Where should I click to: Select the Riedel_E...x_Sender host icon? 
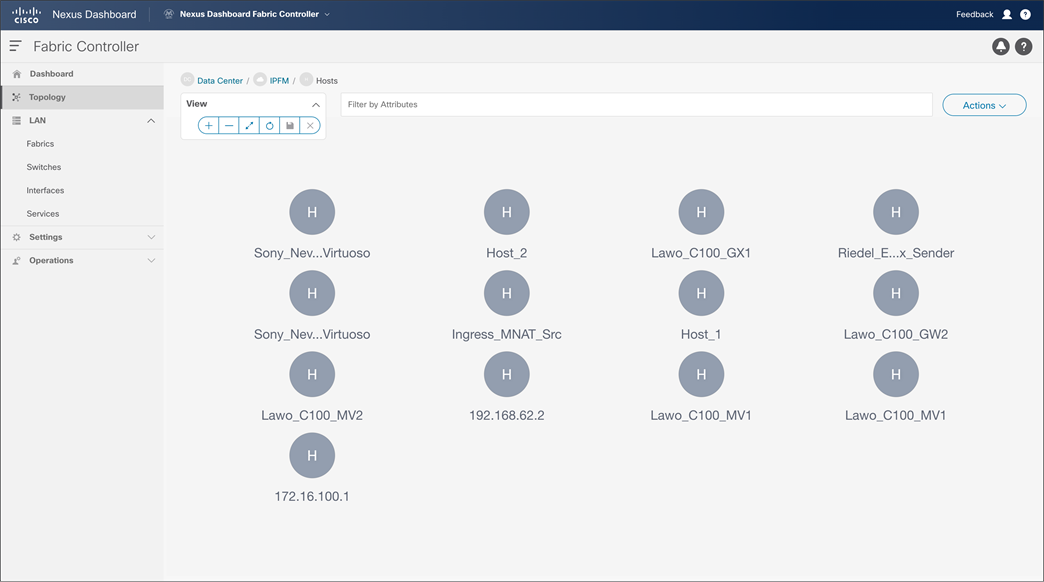(896, 212)
